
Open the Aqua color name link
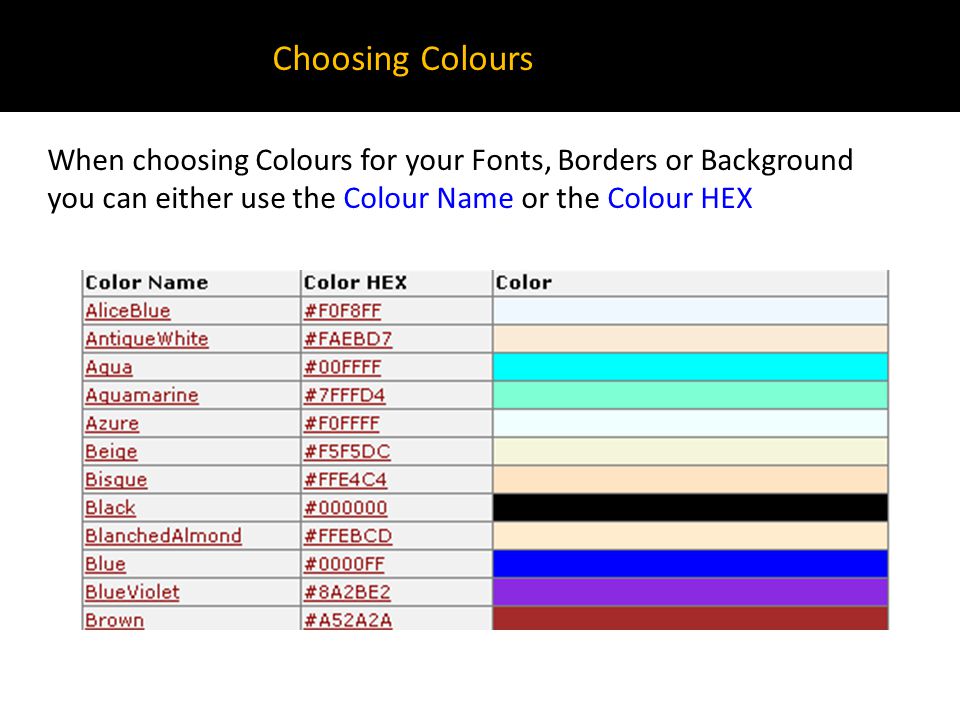[x=109, y=367]
